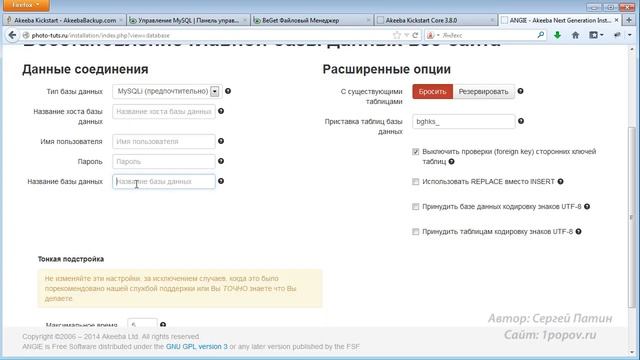Viewport: 640px width, 360px height.
Task: Show help for Максимальное время
Action: (163, 324)
